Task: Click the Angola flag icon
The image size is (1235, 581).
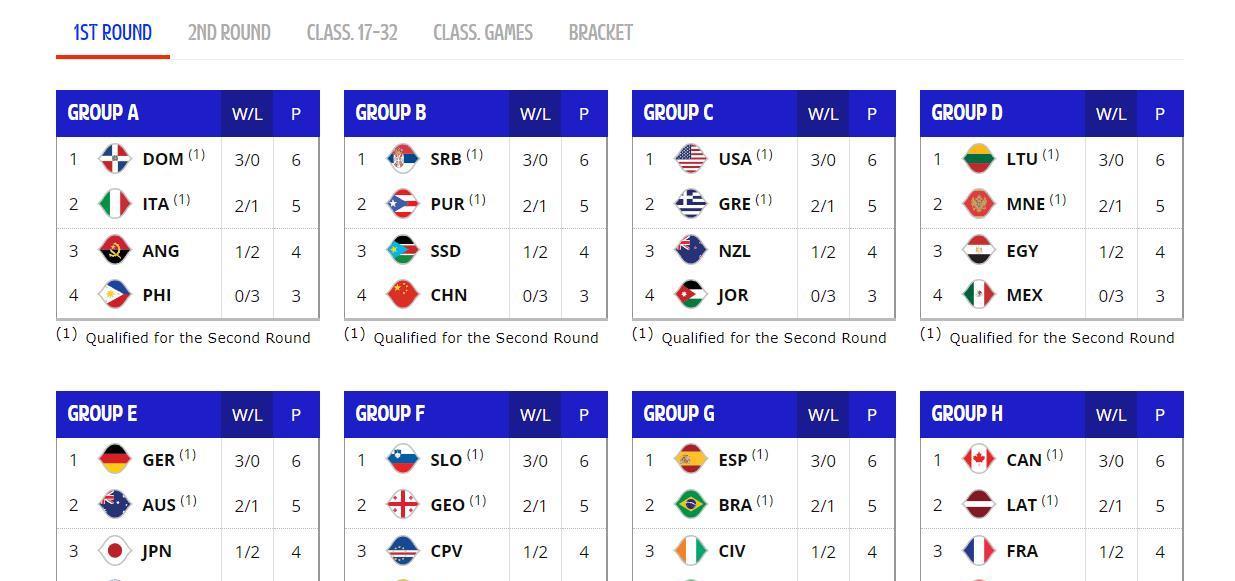Action: pos(115,250)
